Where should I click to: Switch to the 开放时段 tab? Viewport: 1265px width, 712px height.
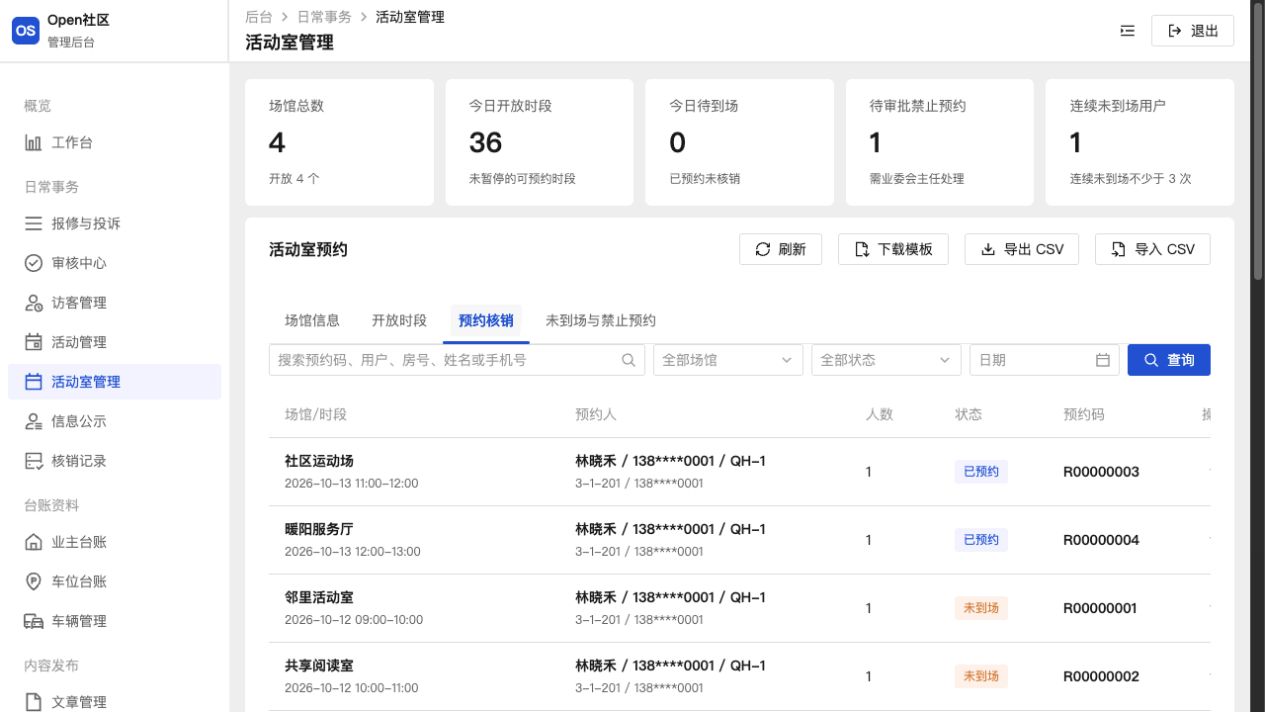[399, 321]
